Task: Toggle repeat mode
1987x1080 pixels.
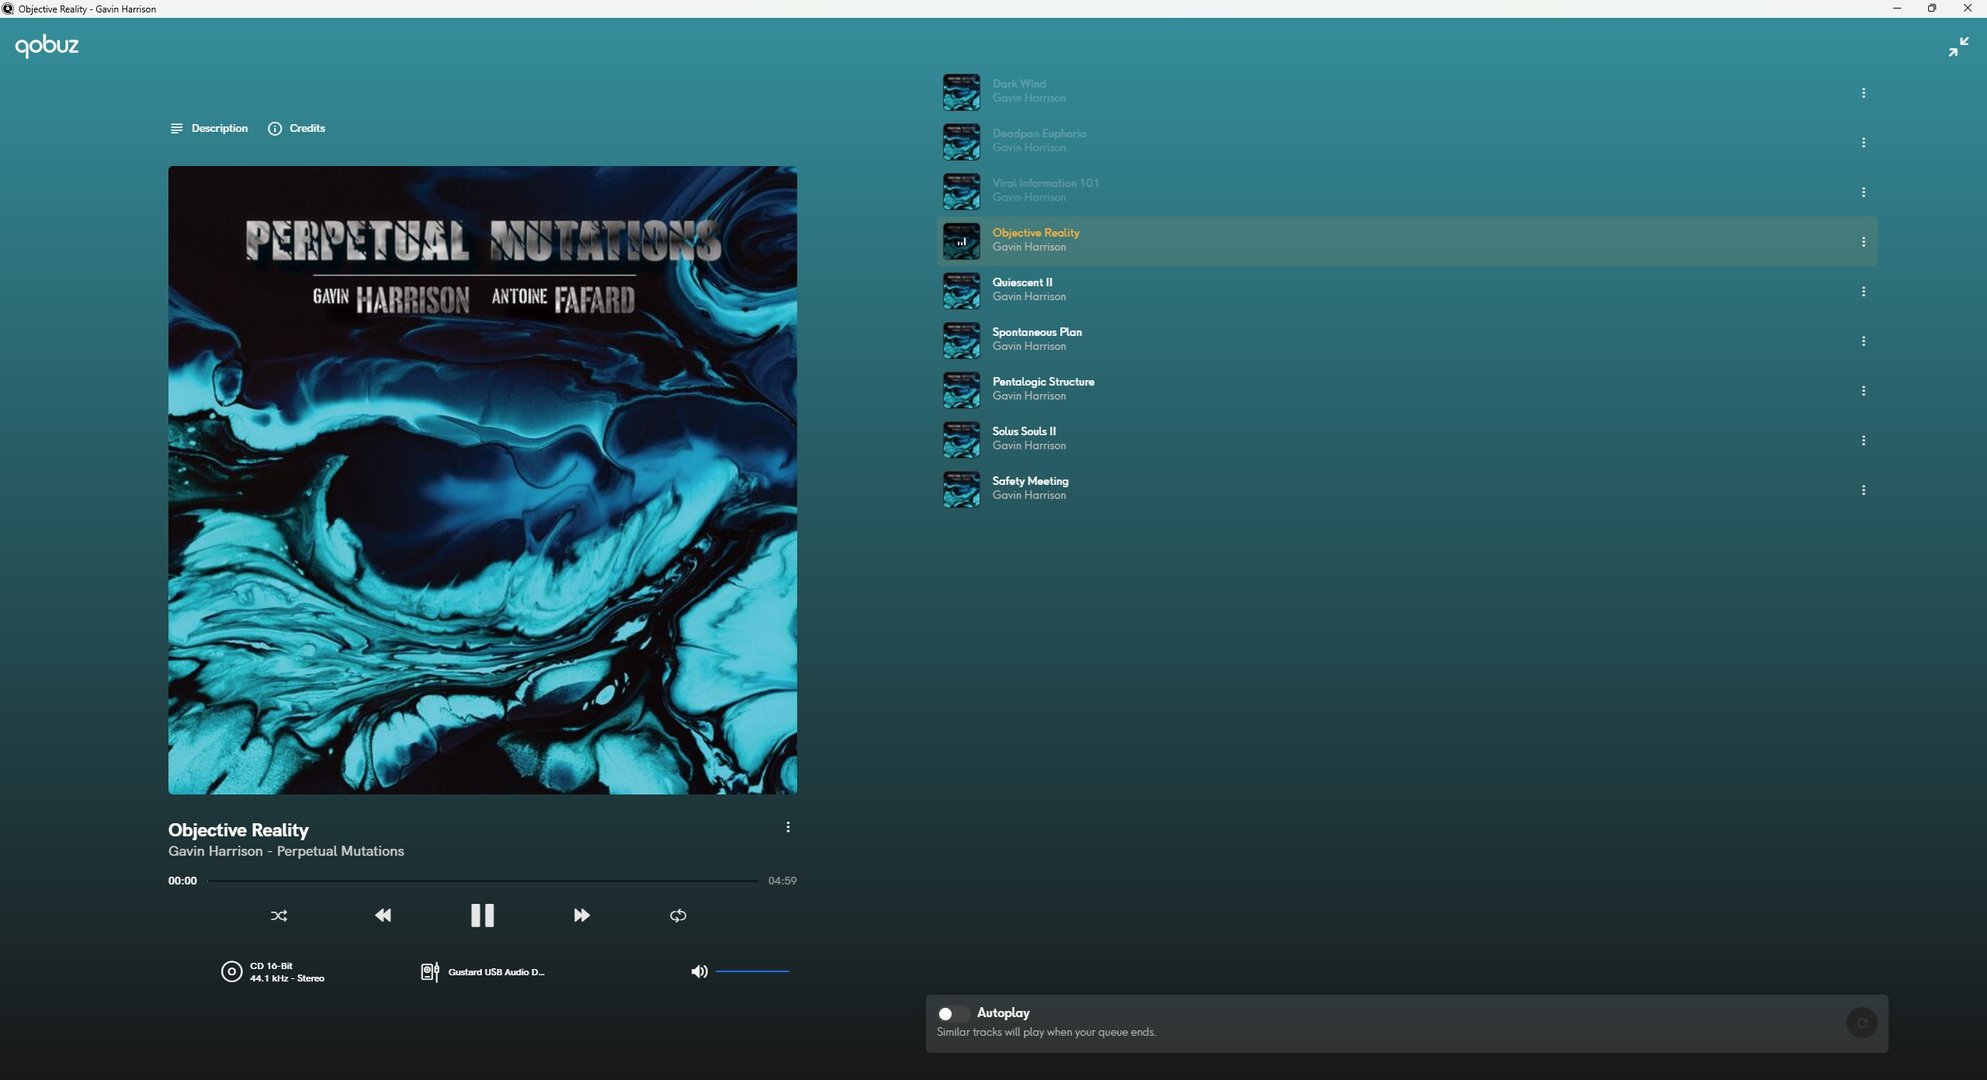Action: (x=678, y=915)
